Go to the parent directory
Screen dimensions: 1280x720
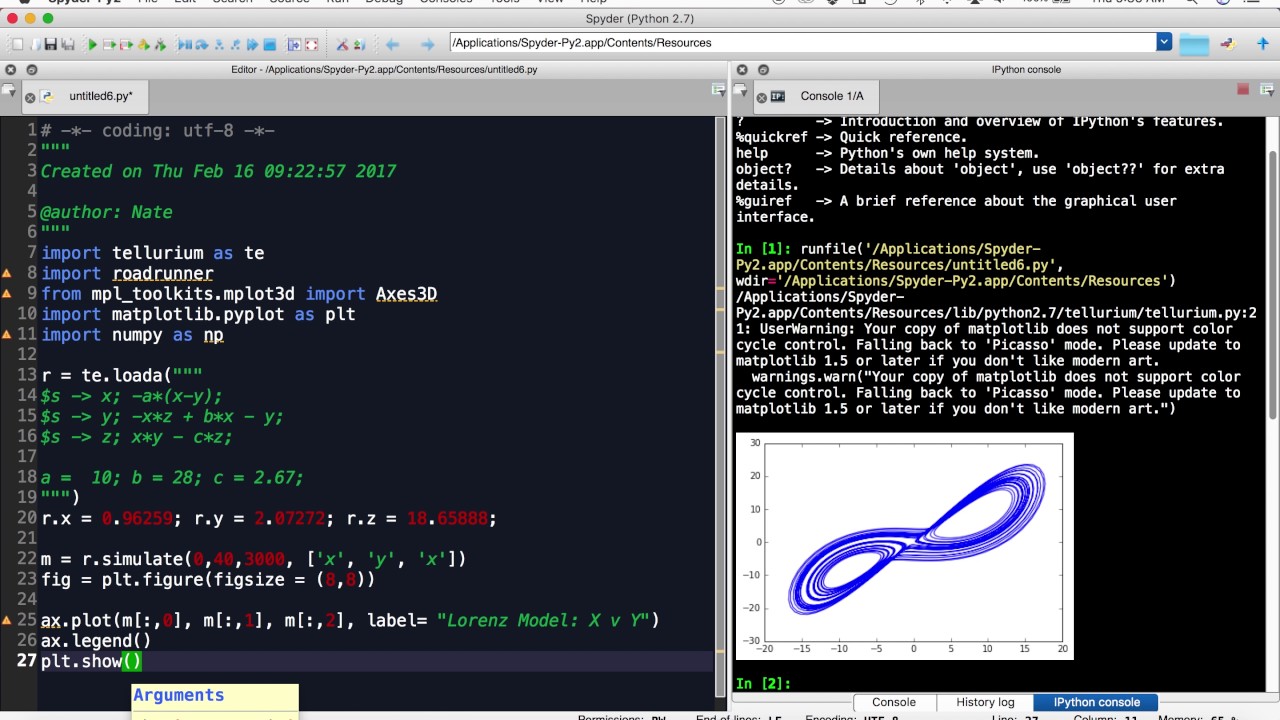(x=1265, y=43)
